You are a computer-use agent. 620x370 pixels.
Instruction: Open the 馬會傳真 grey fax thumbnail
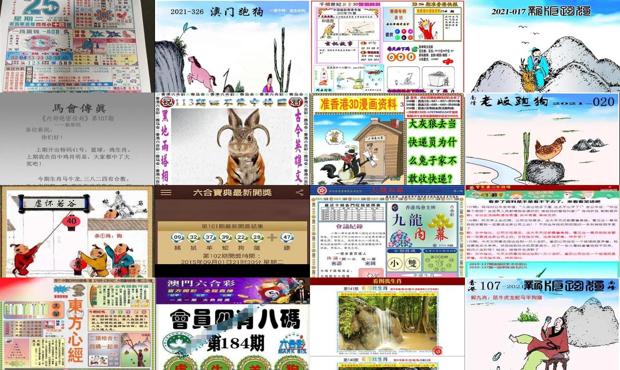[77, 139]
